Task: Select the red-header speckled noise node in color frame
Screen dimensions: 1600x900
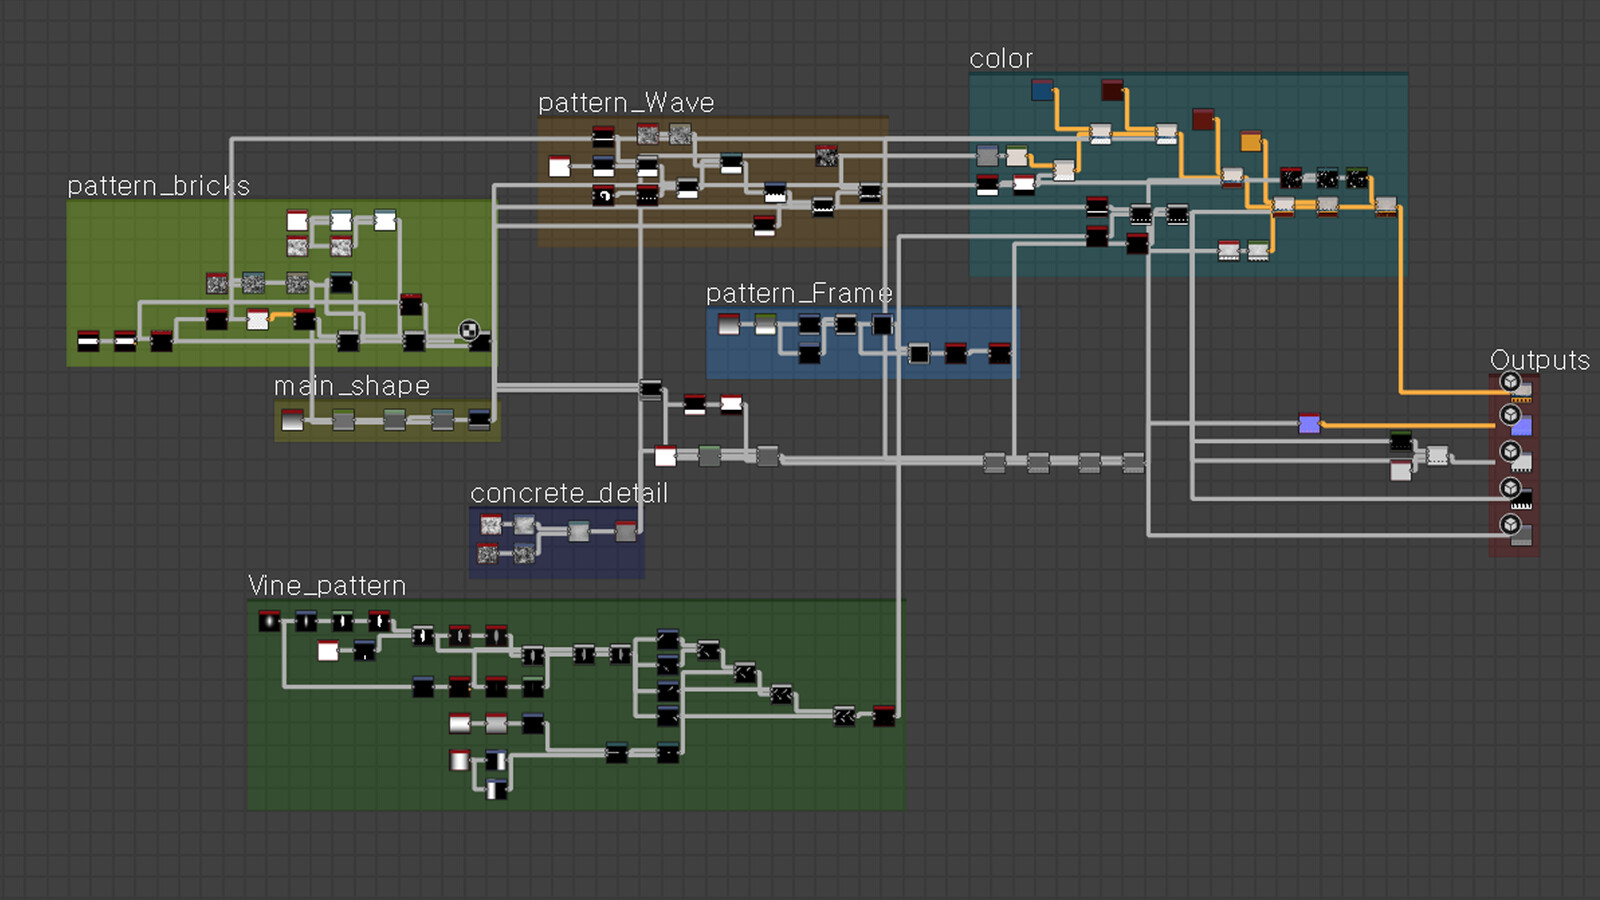Action: point(1291,178)
